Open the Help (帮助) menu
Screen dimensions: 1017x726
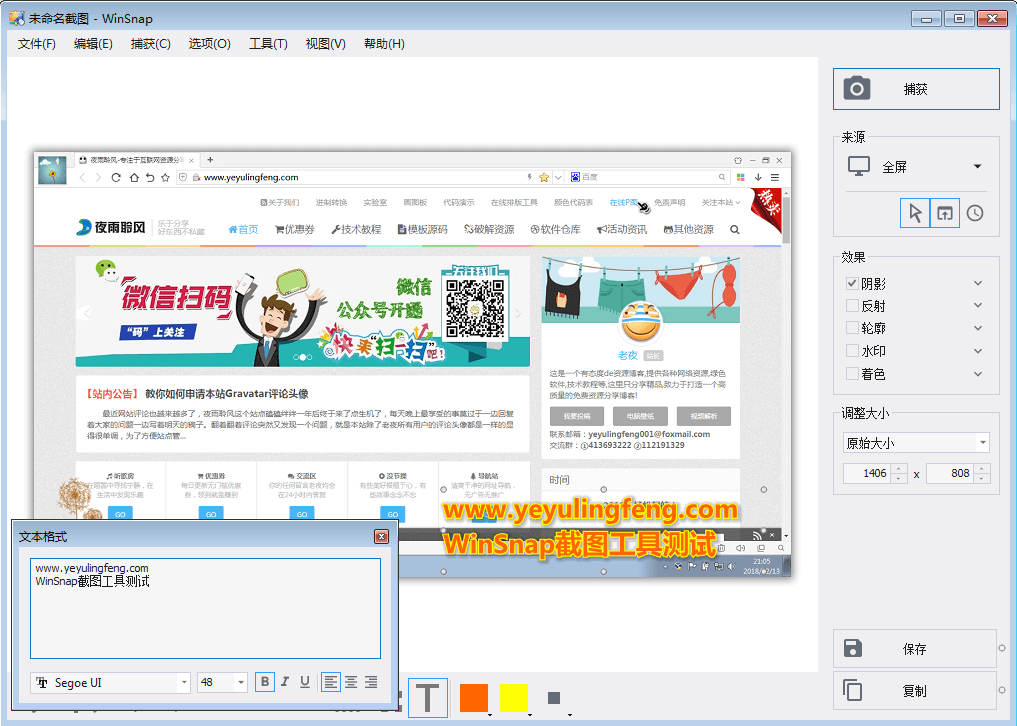point(384,43)
